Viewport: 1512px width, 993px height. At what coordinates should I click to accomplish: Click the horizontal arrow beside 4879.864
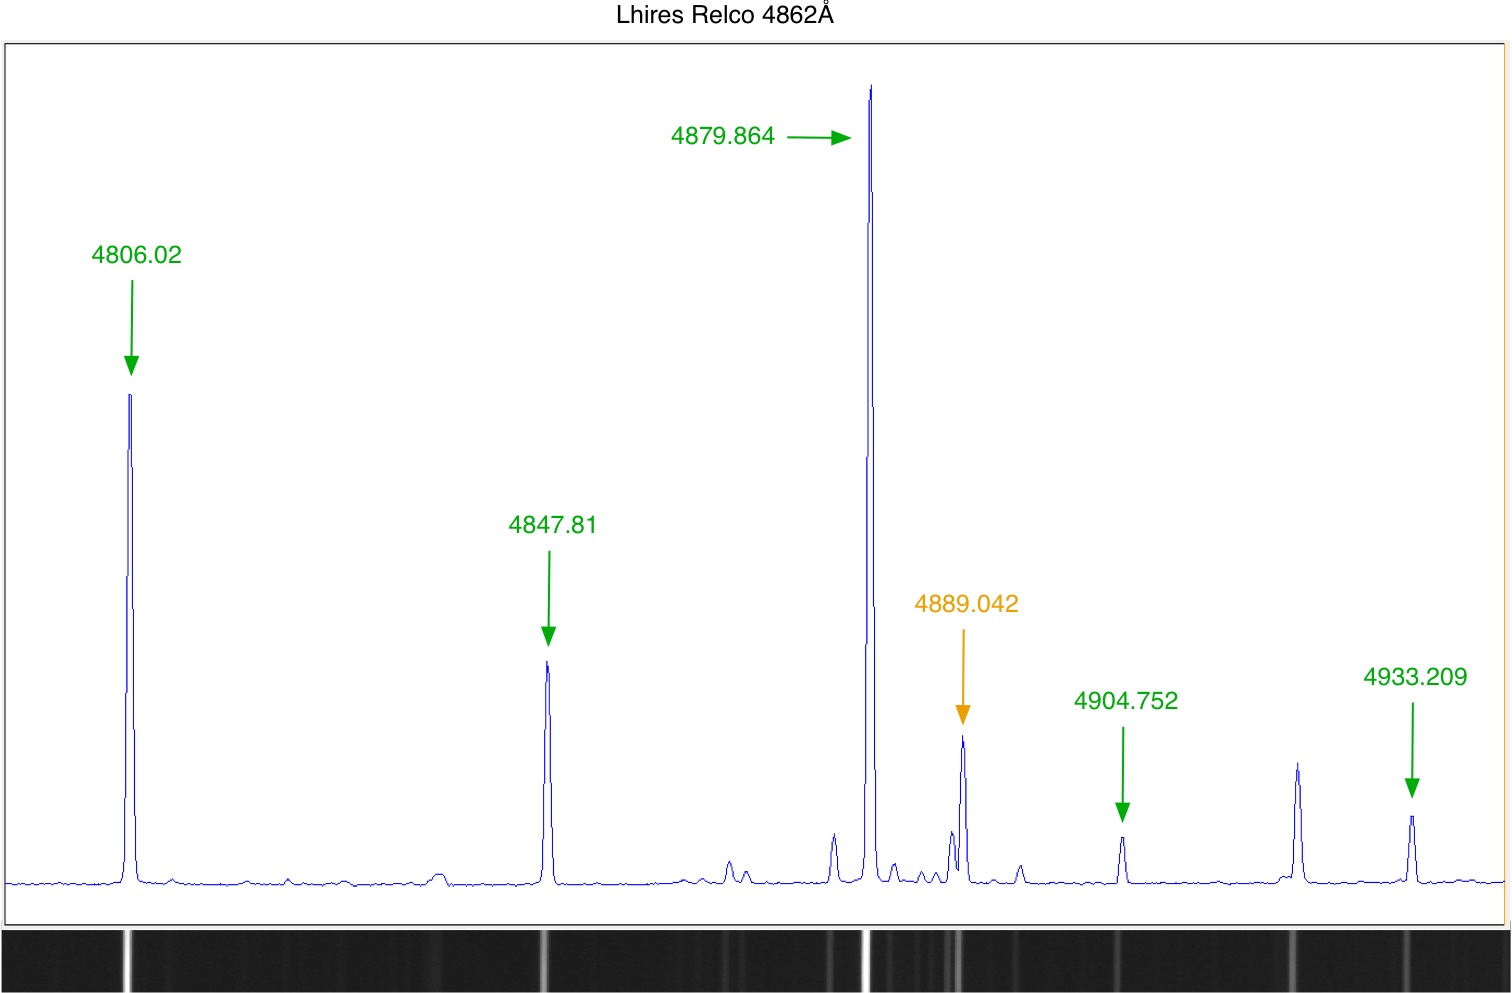point(819,137)
